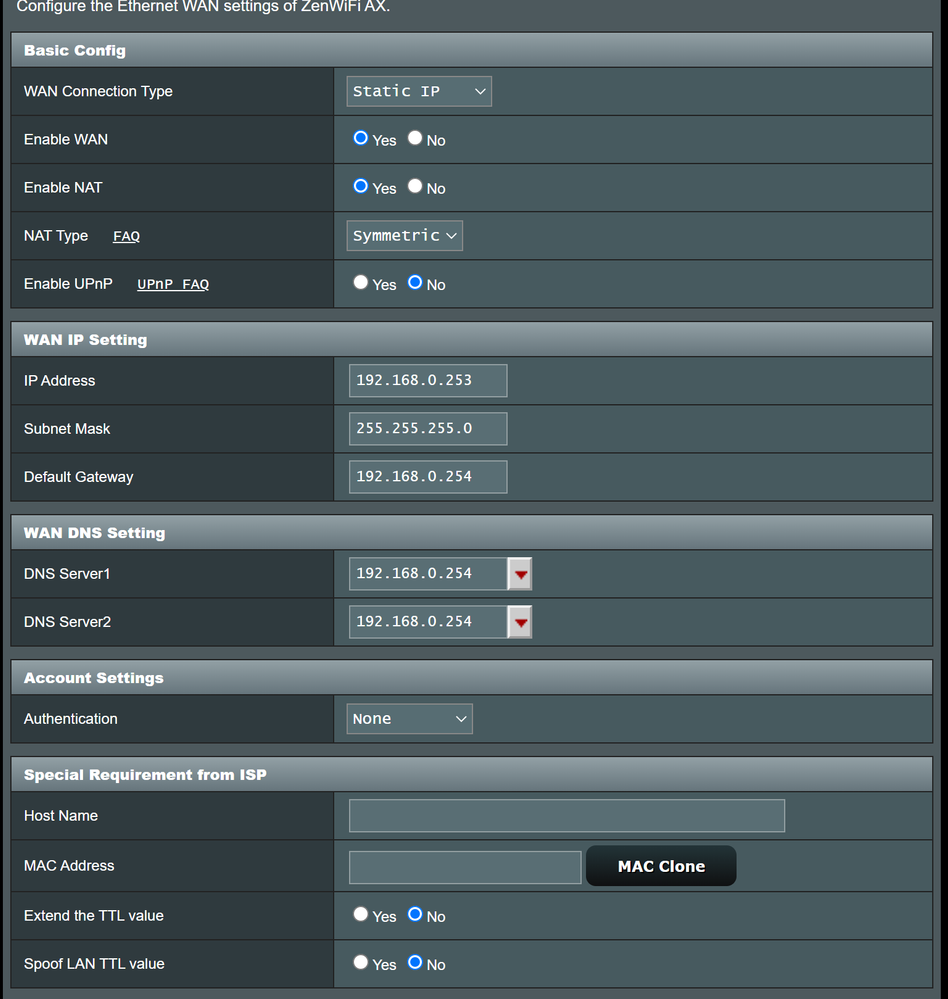Click the DNS Server1 text field
This screenshot has width=948, height=999.
pos(427,574)
